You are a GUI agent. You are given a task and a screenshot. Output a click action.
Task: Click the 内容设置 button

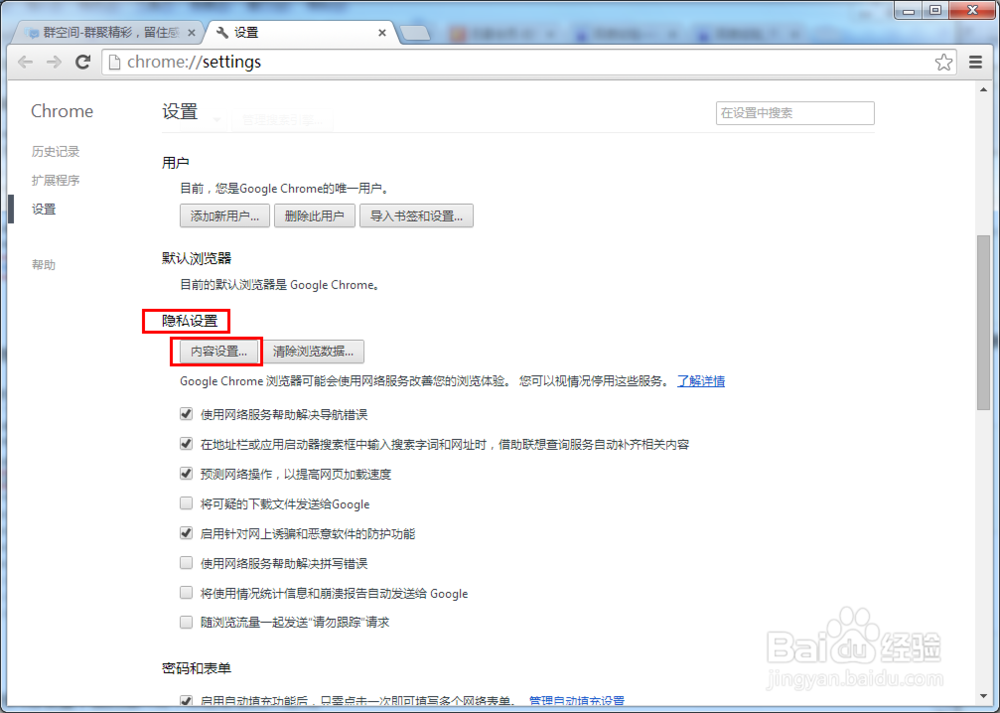tap(216, 351)
